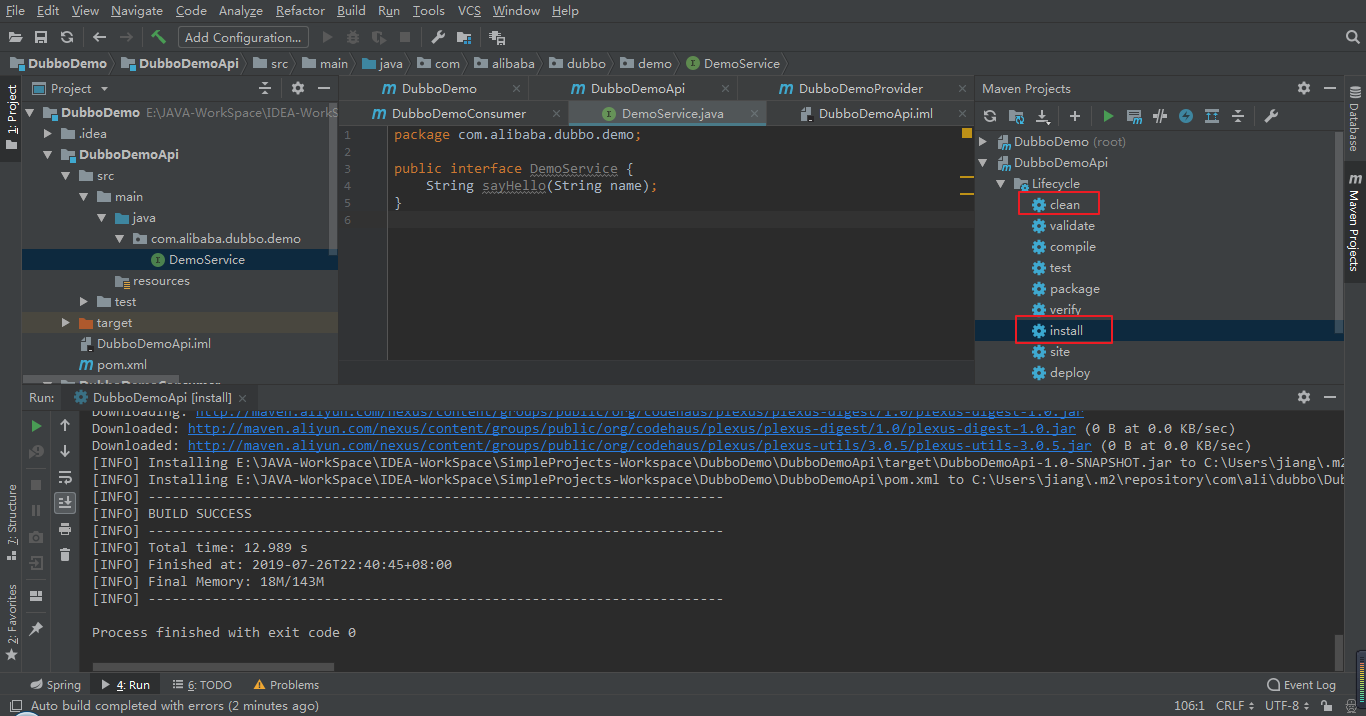Open Project panel gear options
The width and height of the screenshot is (1366, 716).
click(x=298, y=88)
